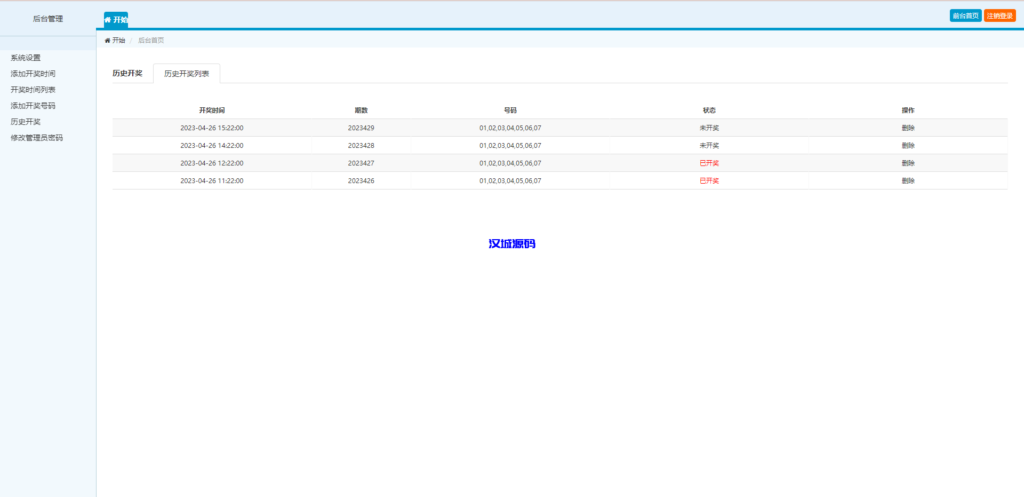Click the home icon in the breadcrumb
Viewport: 1024px width, 497px height.
107,40
